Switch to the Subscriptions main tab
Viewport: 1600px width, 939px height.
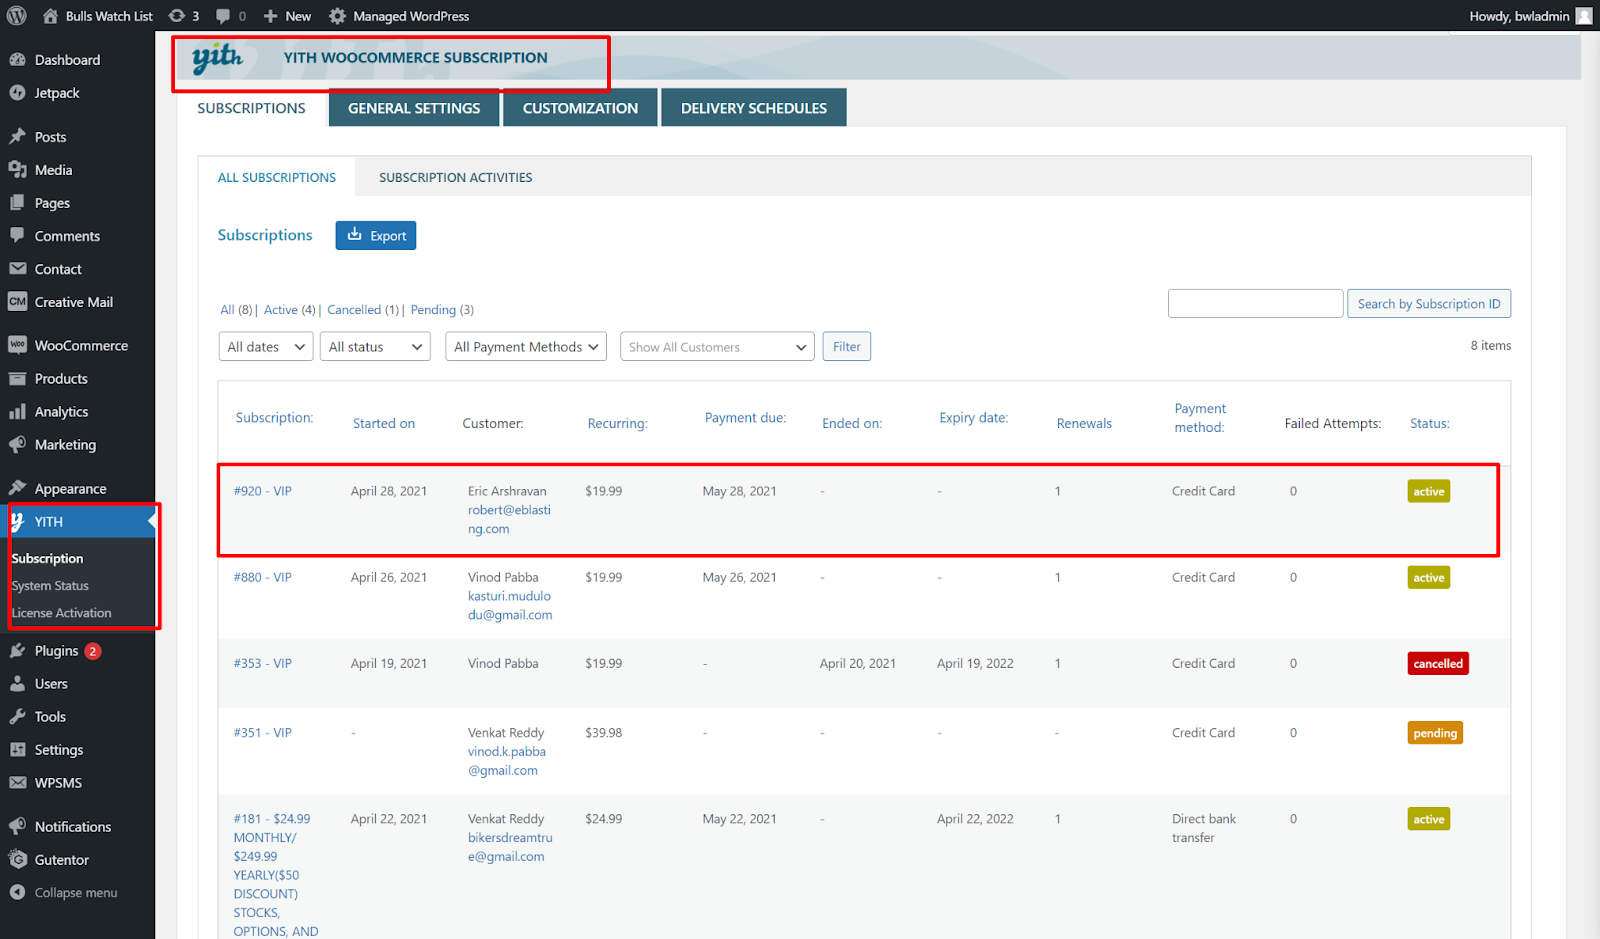252,108
